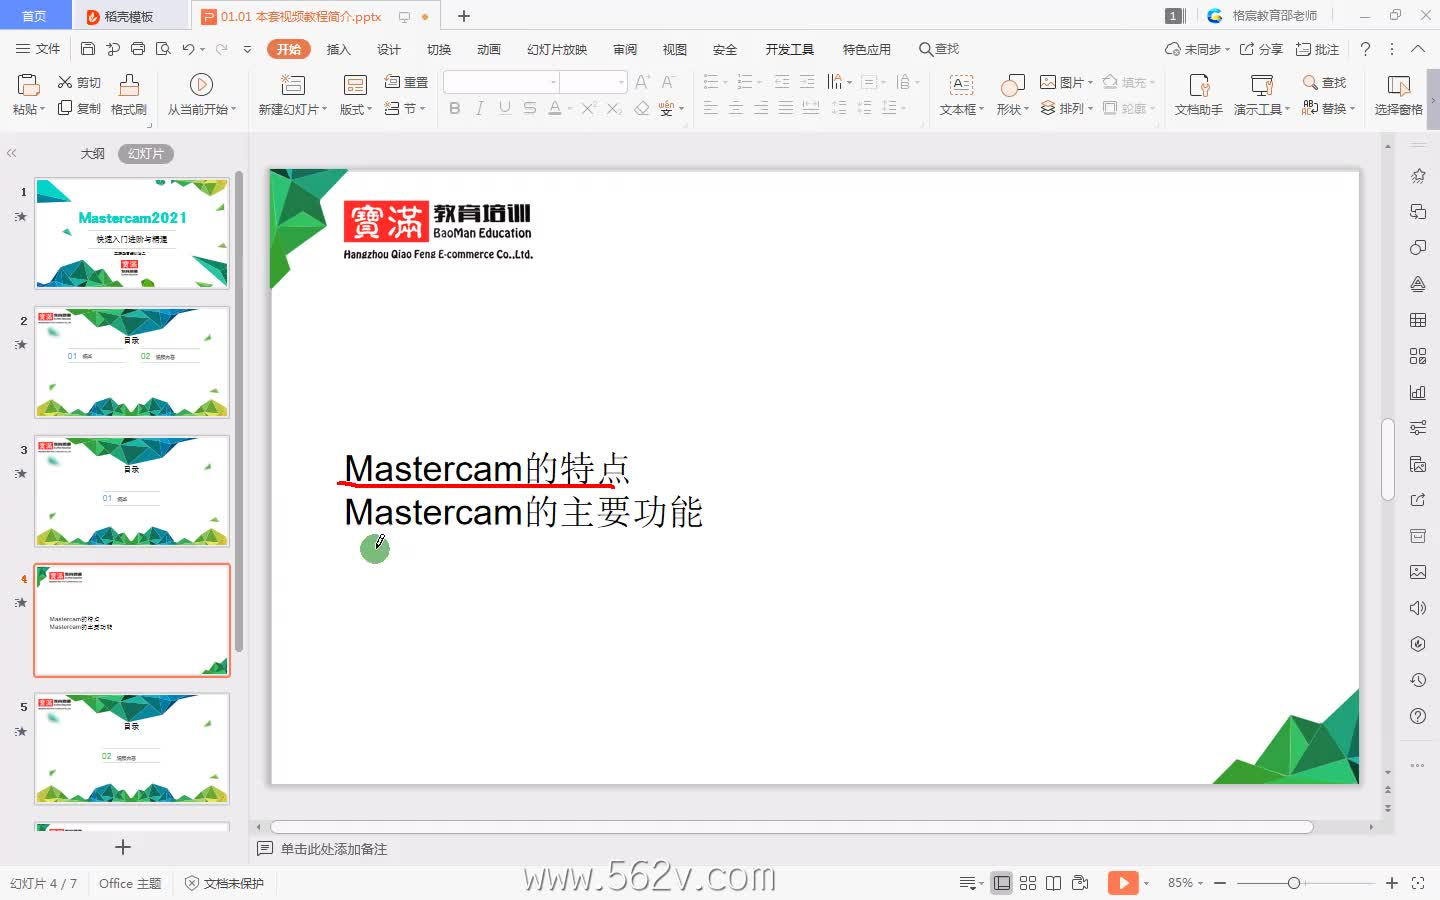Open the picture icon in right sidebar
Image resolution: width=1440 pixels, height=900 pixels.
click(1418, 572)
